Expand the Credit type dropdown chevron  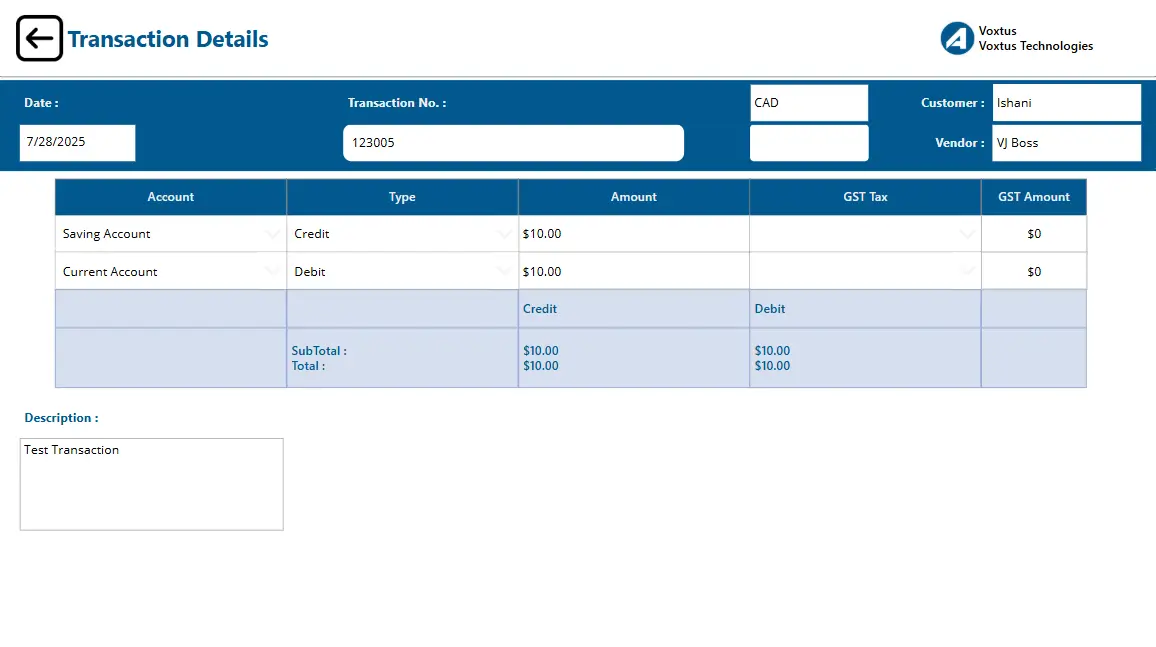coord(504,234)
